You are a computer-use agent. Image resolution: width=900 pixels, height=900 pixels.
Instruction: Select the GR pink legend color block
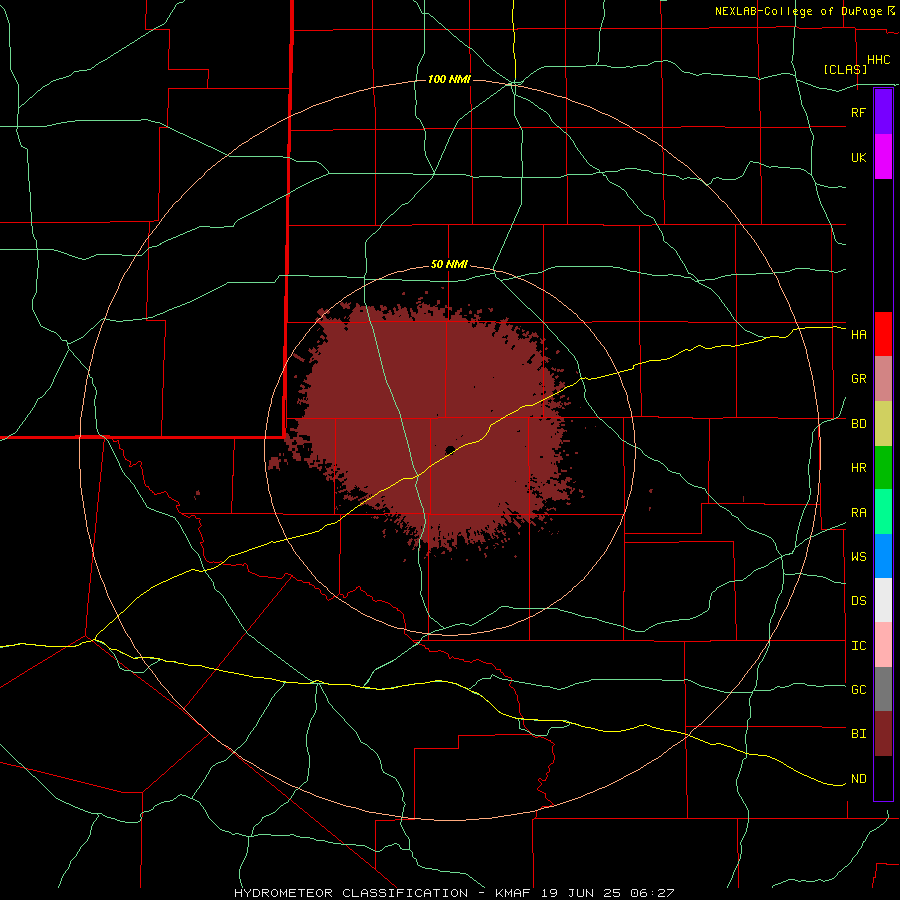coord(883,379)
